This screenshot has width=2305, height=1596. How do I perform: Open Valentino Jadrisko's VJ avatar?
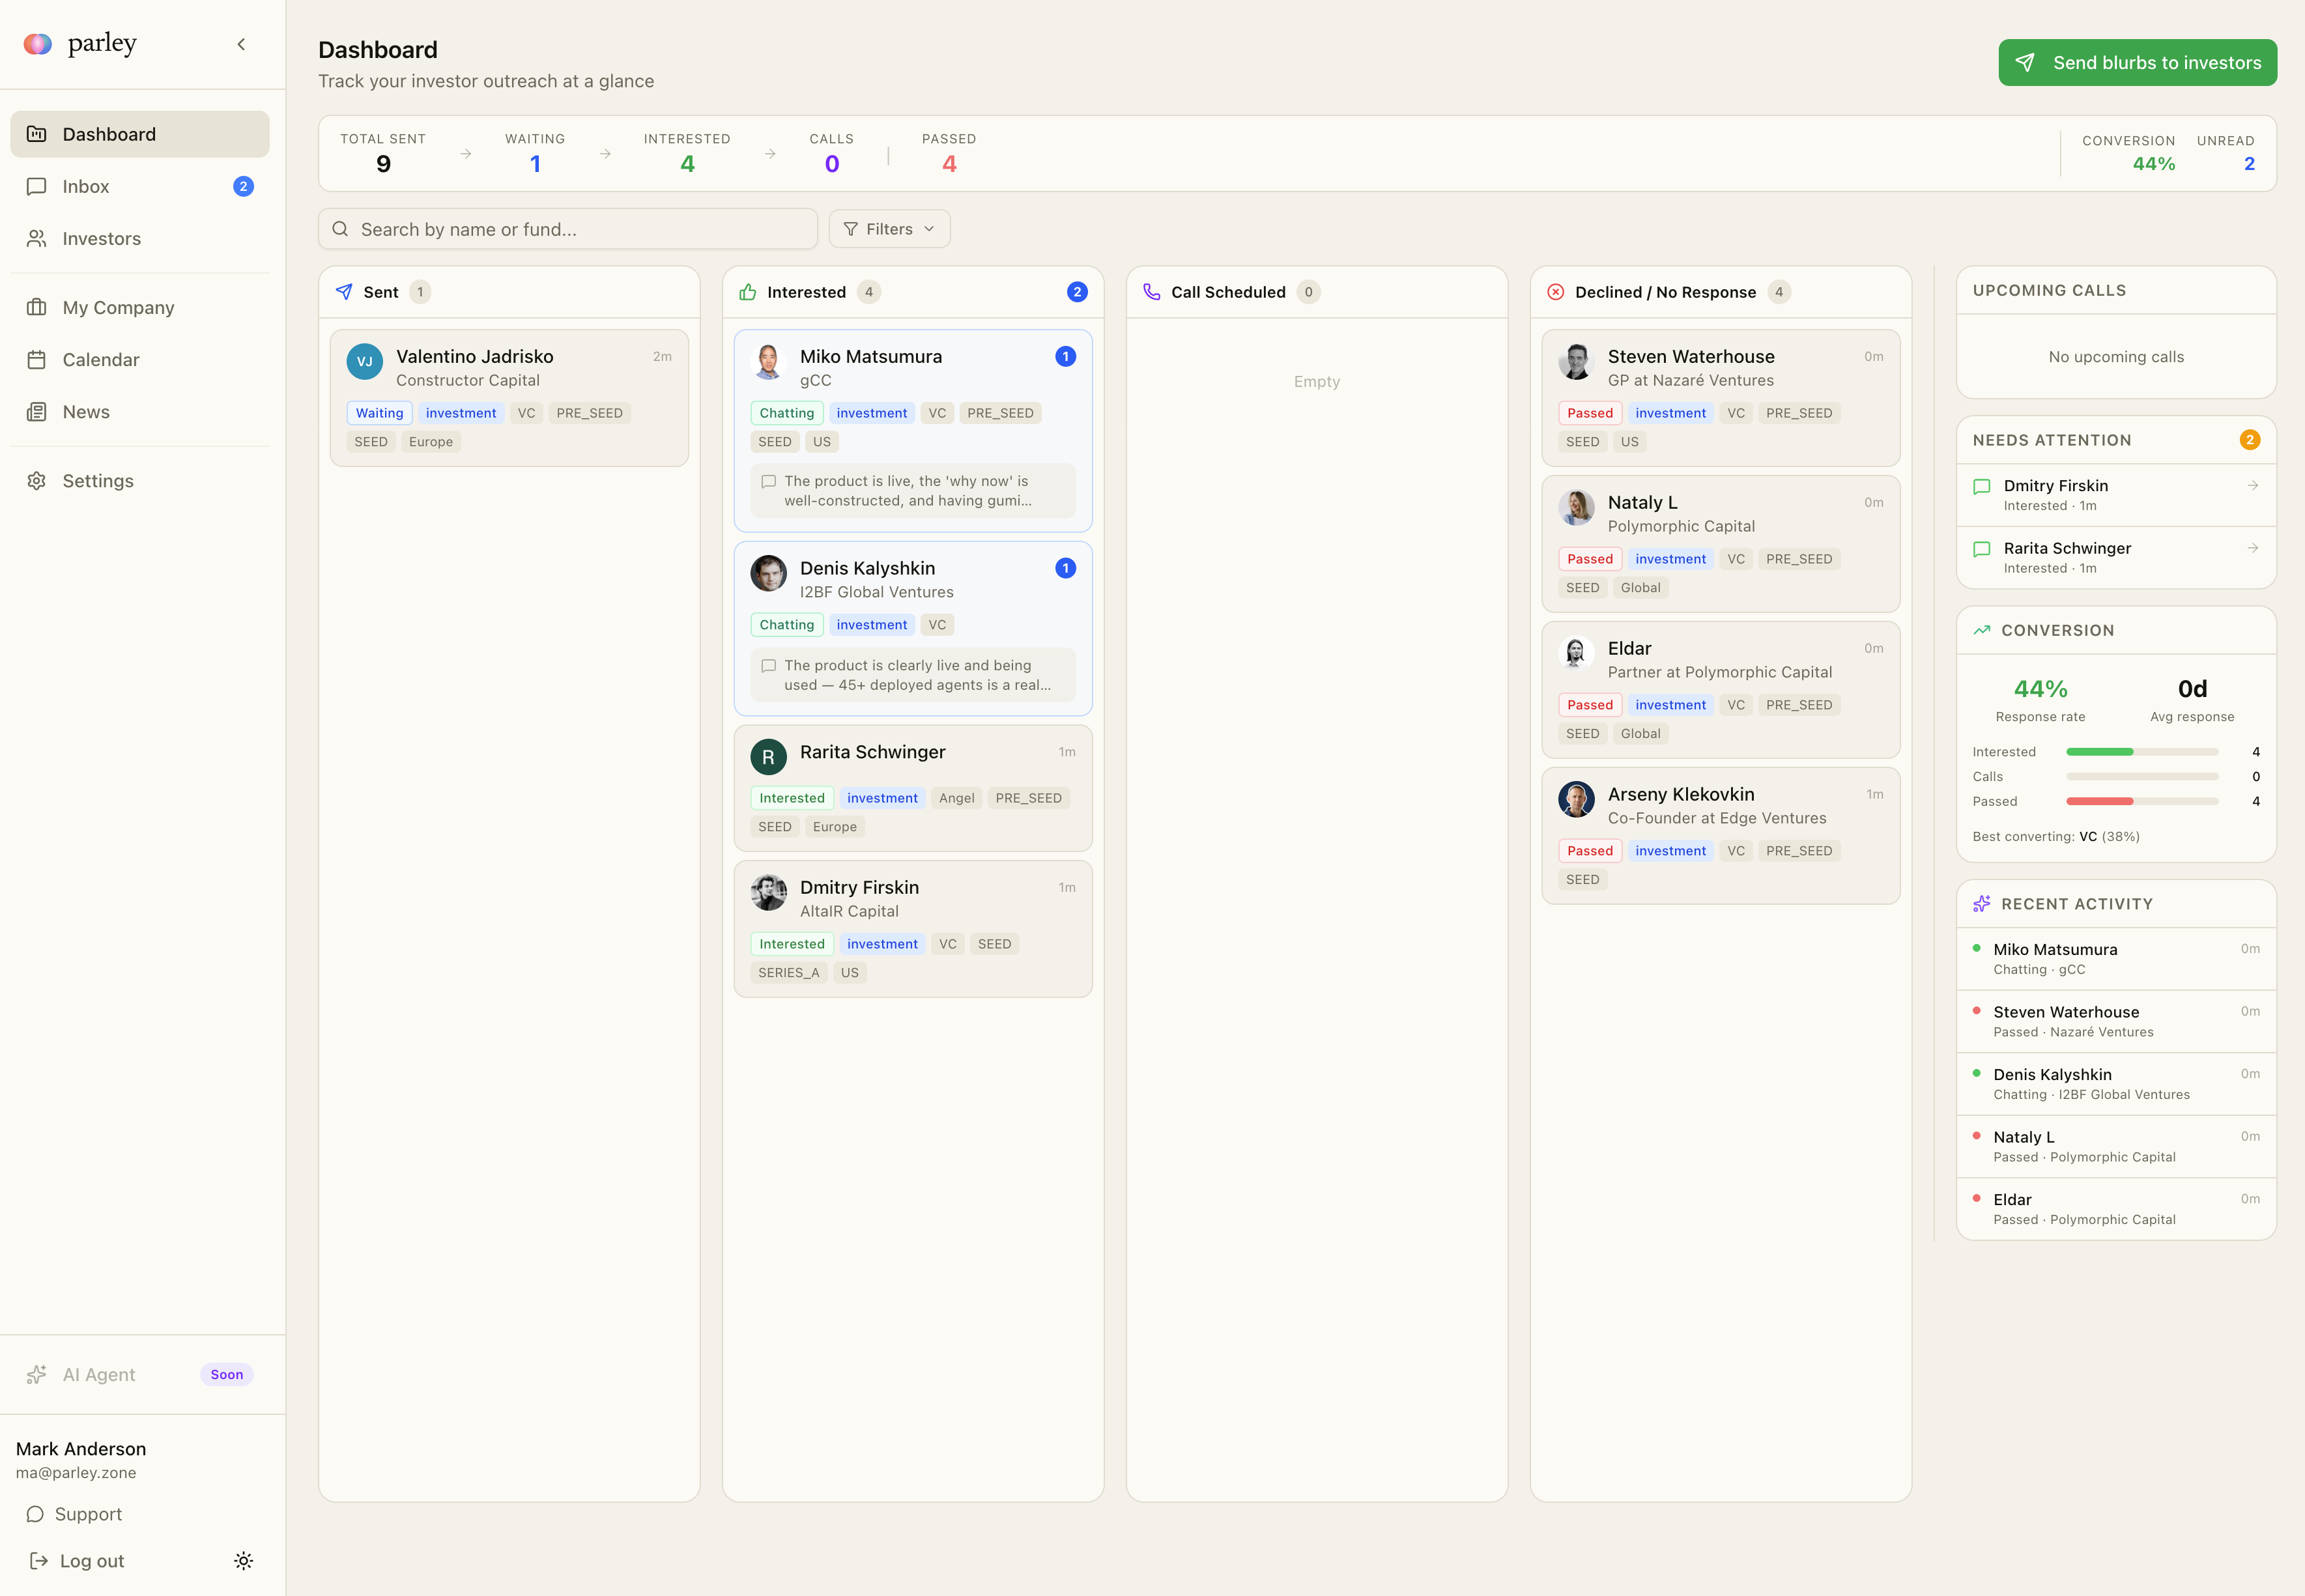click(x=365, y=362)
